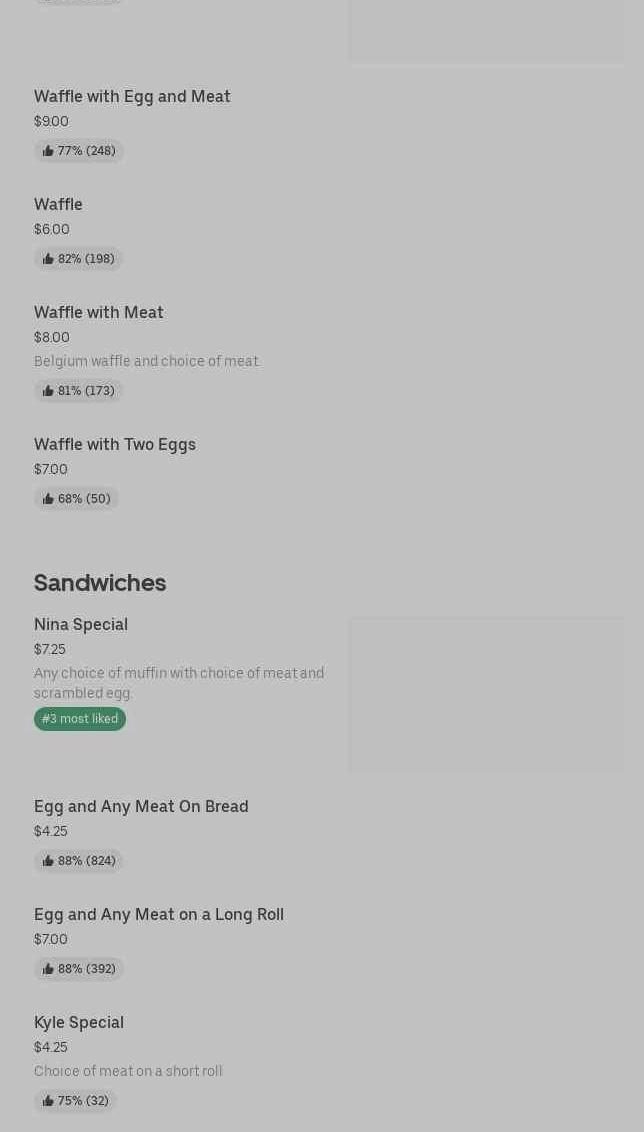Select the Waffle with Meat menu item
The image size is (644, 1132).
click(x=98, y=312)
